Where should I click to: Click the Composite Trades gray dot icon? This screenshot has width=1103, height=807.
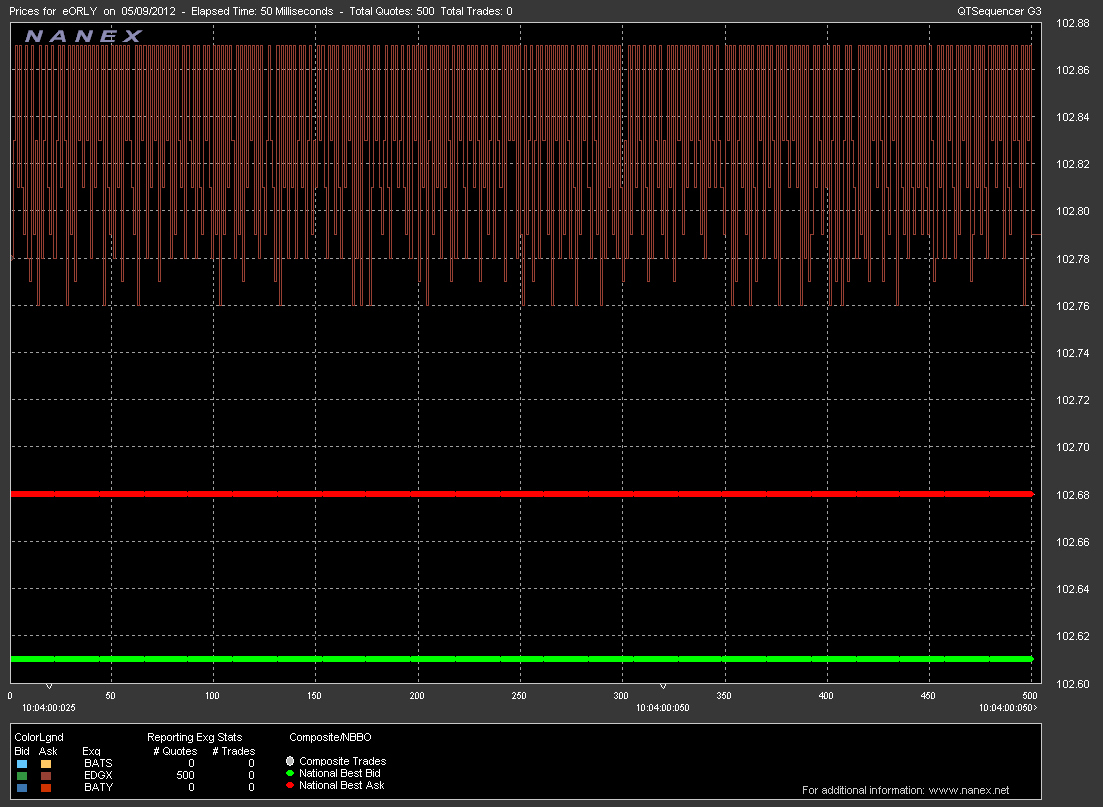point(290,761)
